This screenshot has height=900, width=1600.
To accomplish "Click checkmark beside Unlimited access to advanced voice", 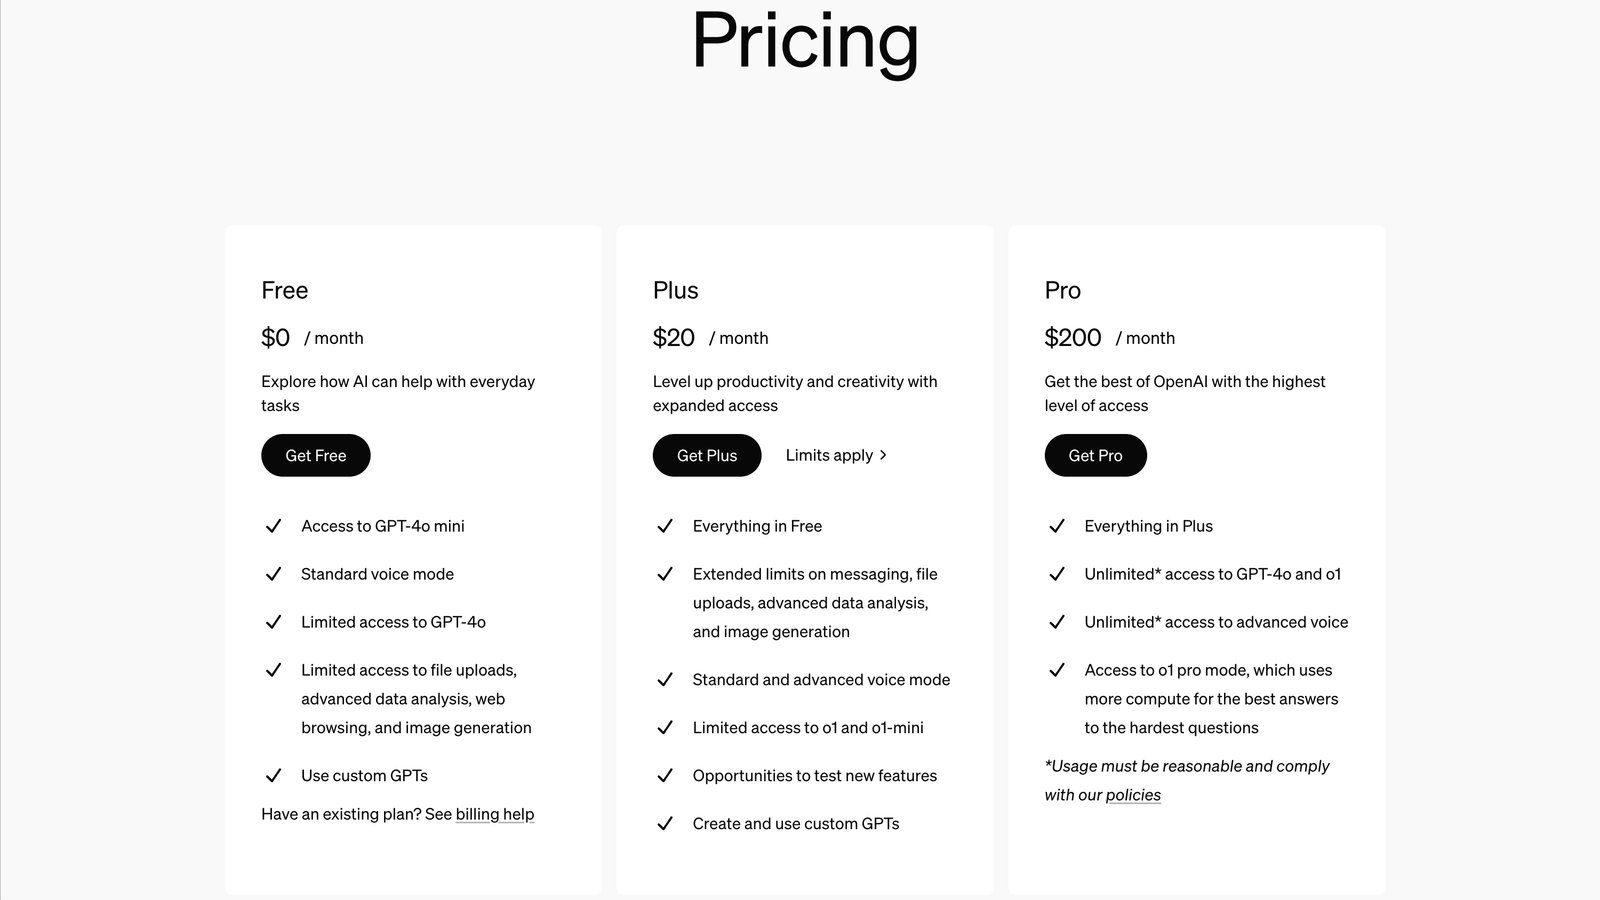I will click(1057, 622).
